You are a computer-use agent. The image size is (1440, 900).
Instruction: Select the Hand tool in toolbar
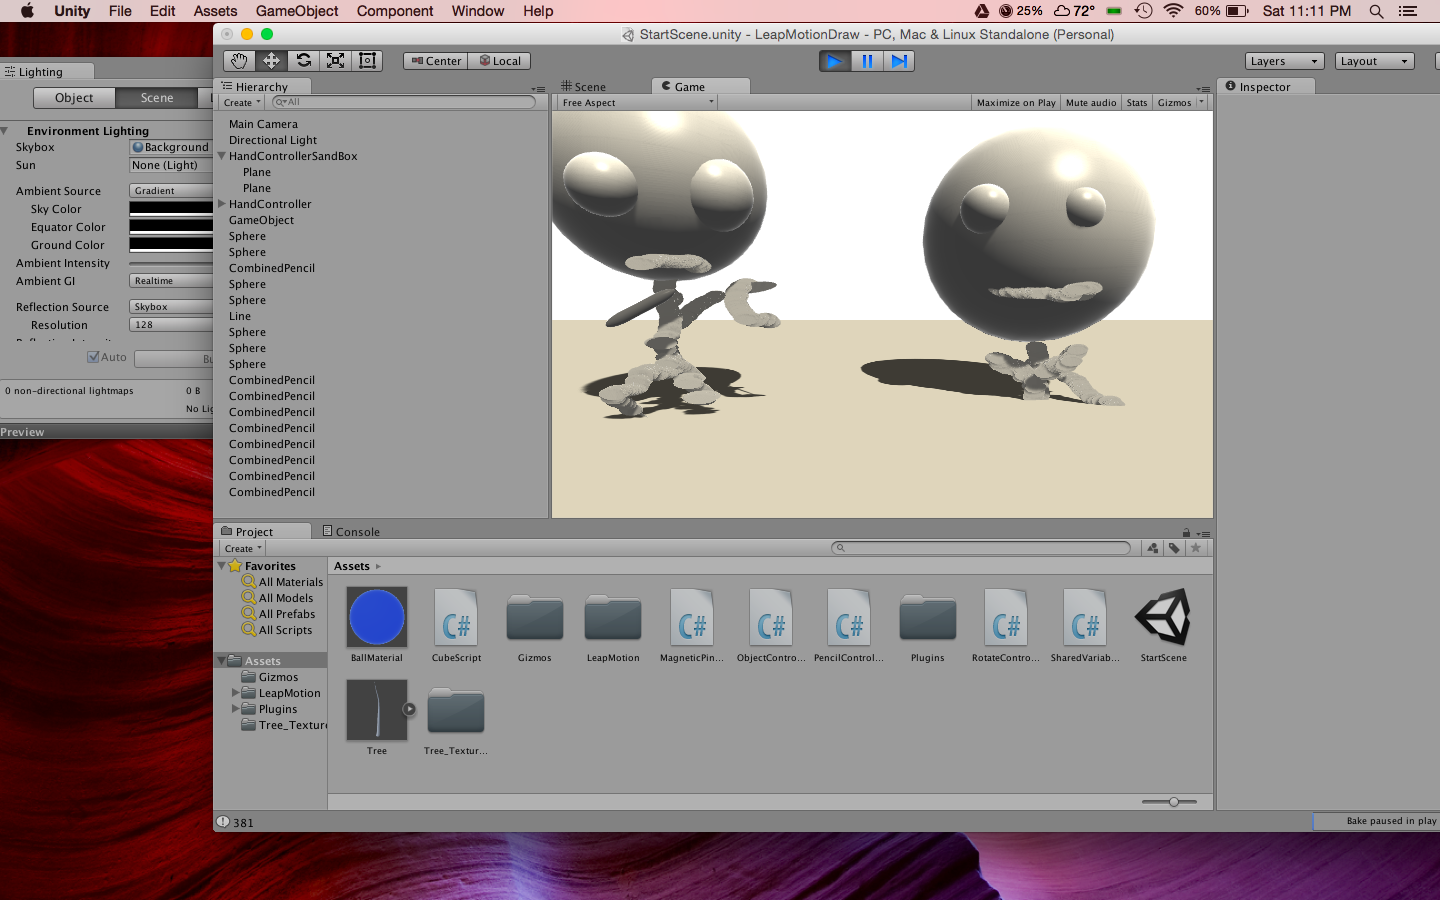click(x=239, y=61)
